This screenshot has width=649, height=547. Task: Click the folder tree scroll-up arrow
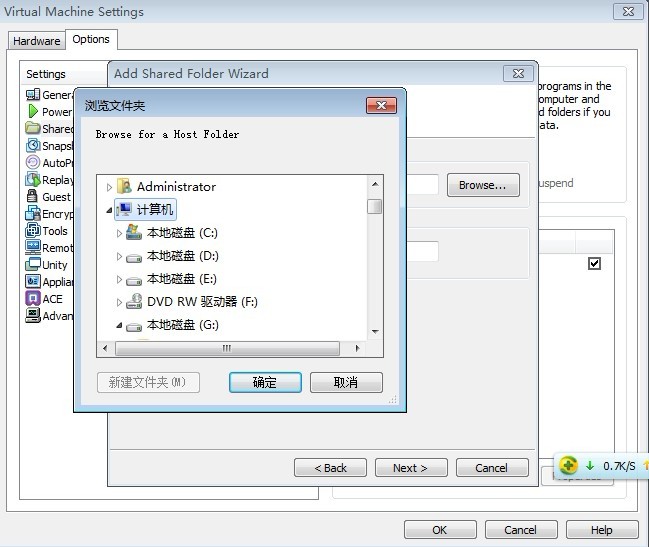tap(375, 184)
